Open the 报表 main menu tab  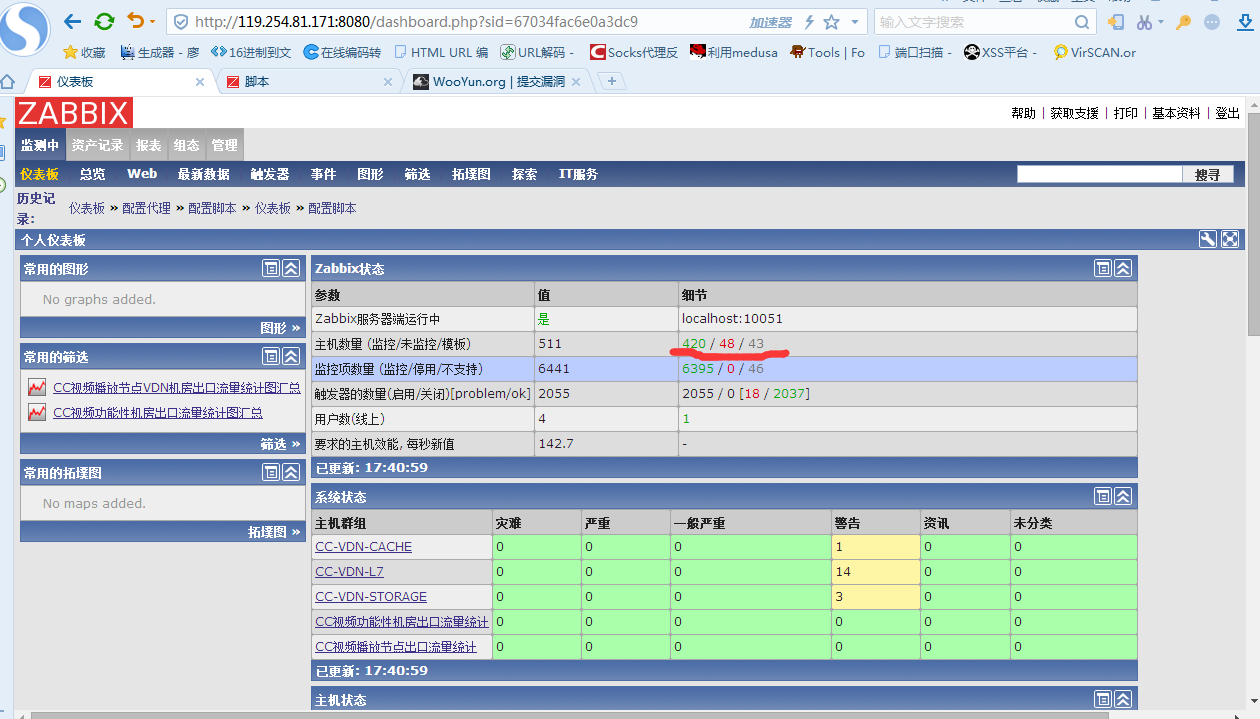(148, 145)
